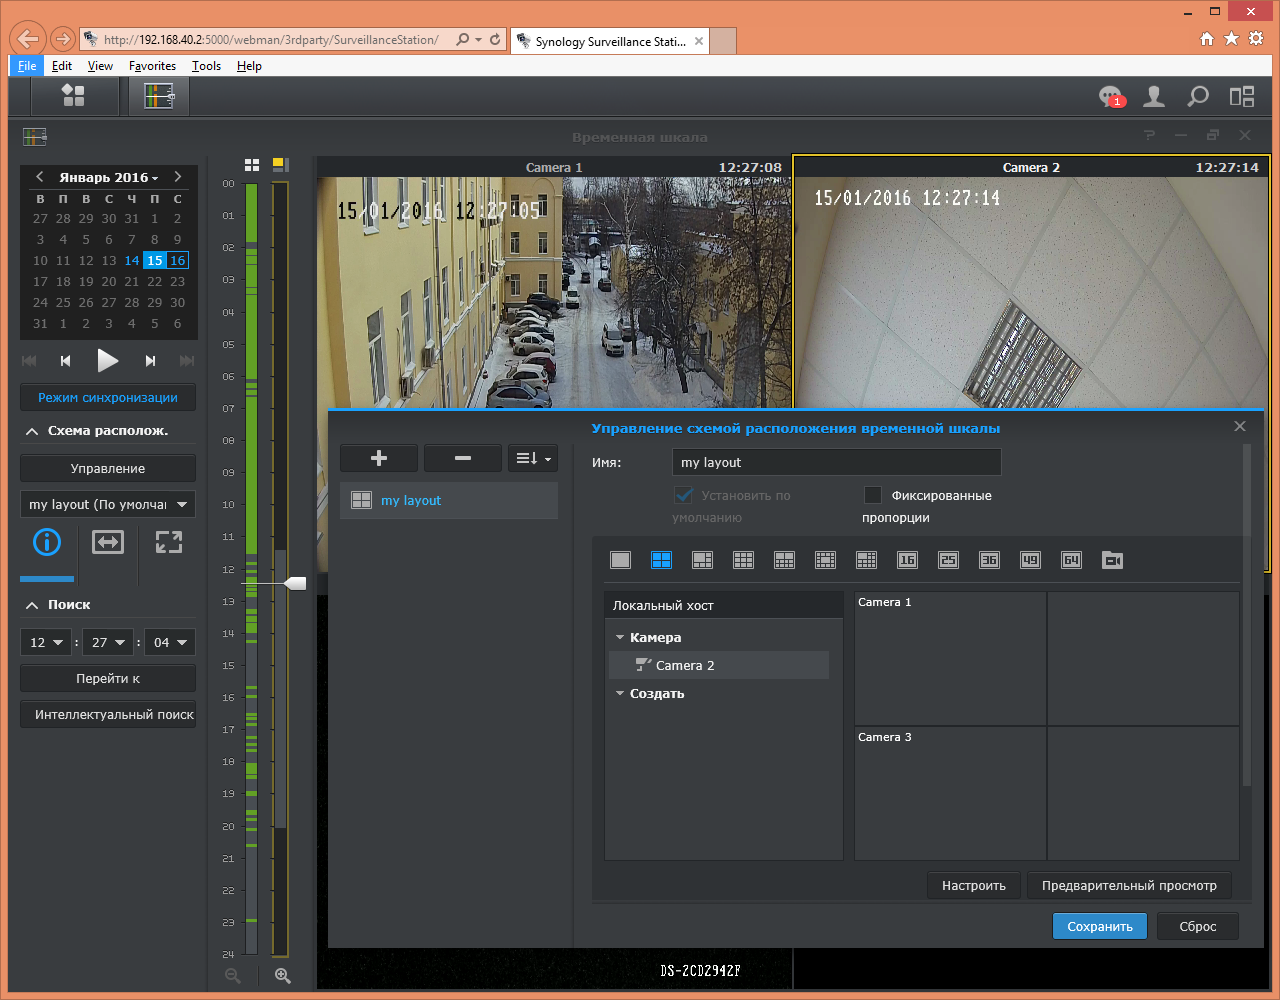
Task: Select the 64-channel layout icon
Action: click(x=1071, y=560)
